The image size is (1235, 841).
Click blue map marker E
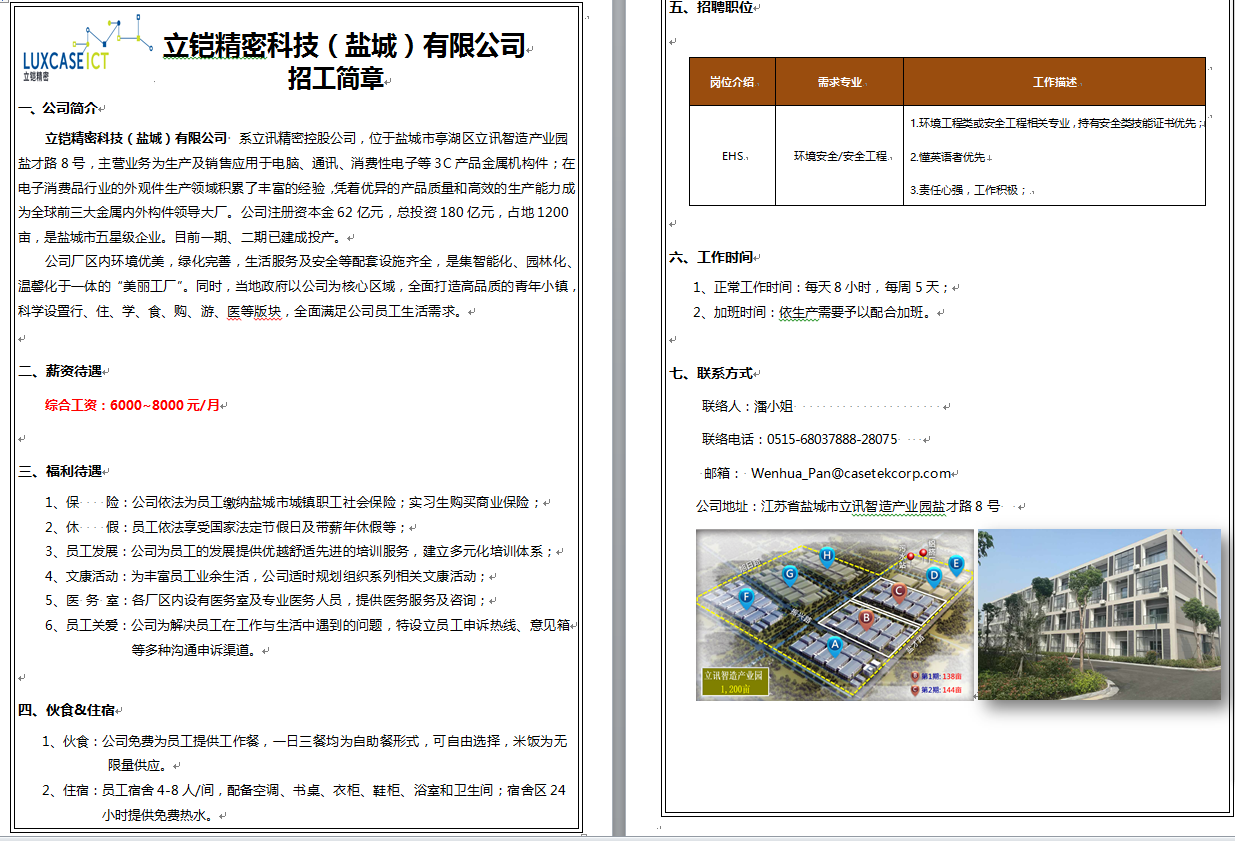[x=956, y=564]
